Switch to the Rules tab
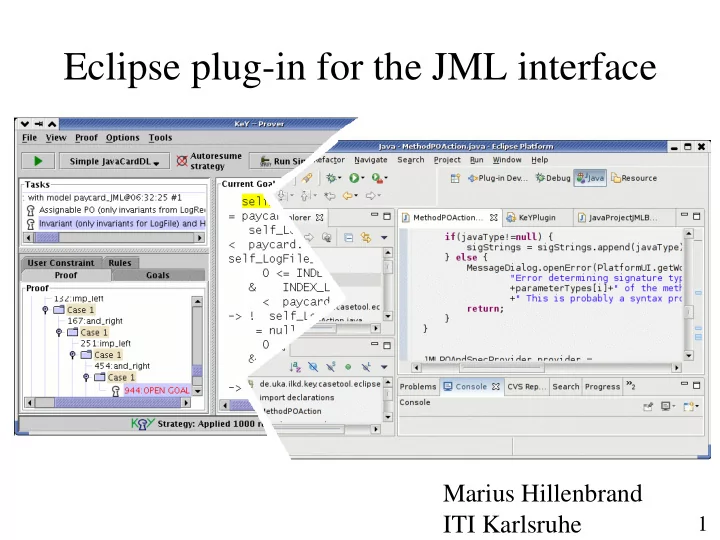 coord(120,263)
